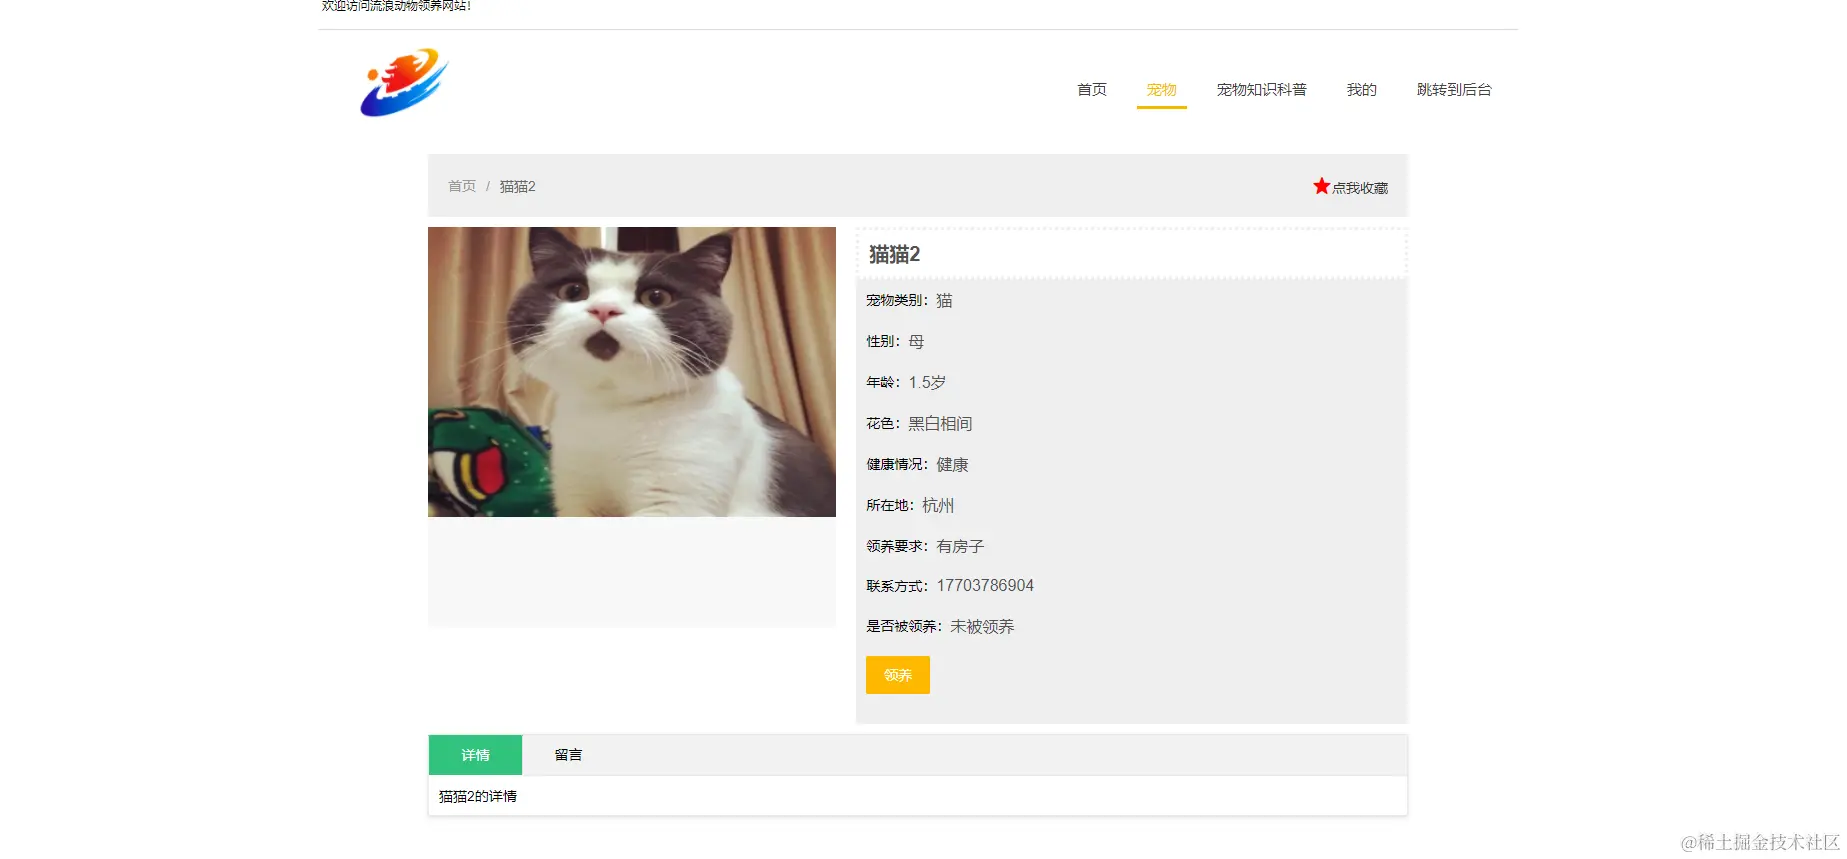Click the 猫猫2 pet name heading
Screen dimensions: 1847x859
pos(894,254)
